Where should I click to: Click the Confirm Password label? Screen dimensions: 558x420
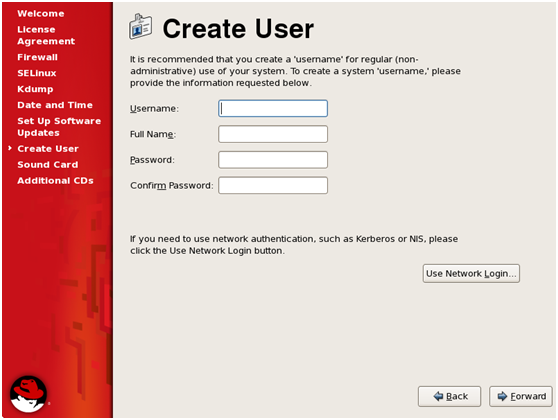pos(172,185)
